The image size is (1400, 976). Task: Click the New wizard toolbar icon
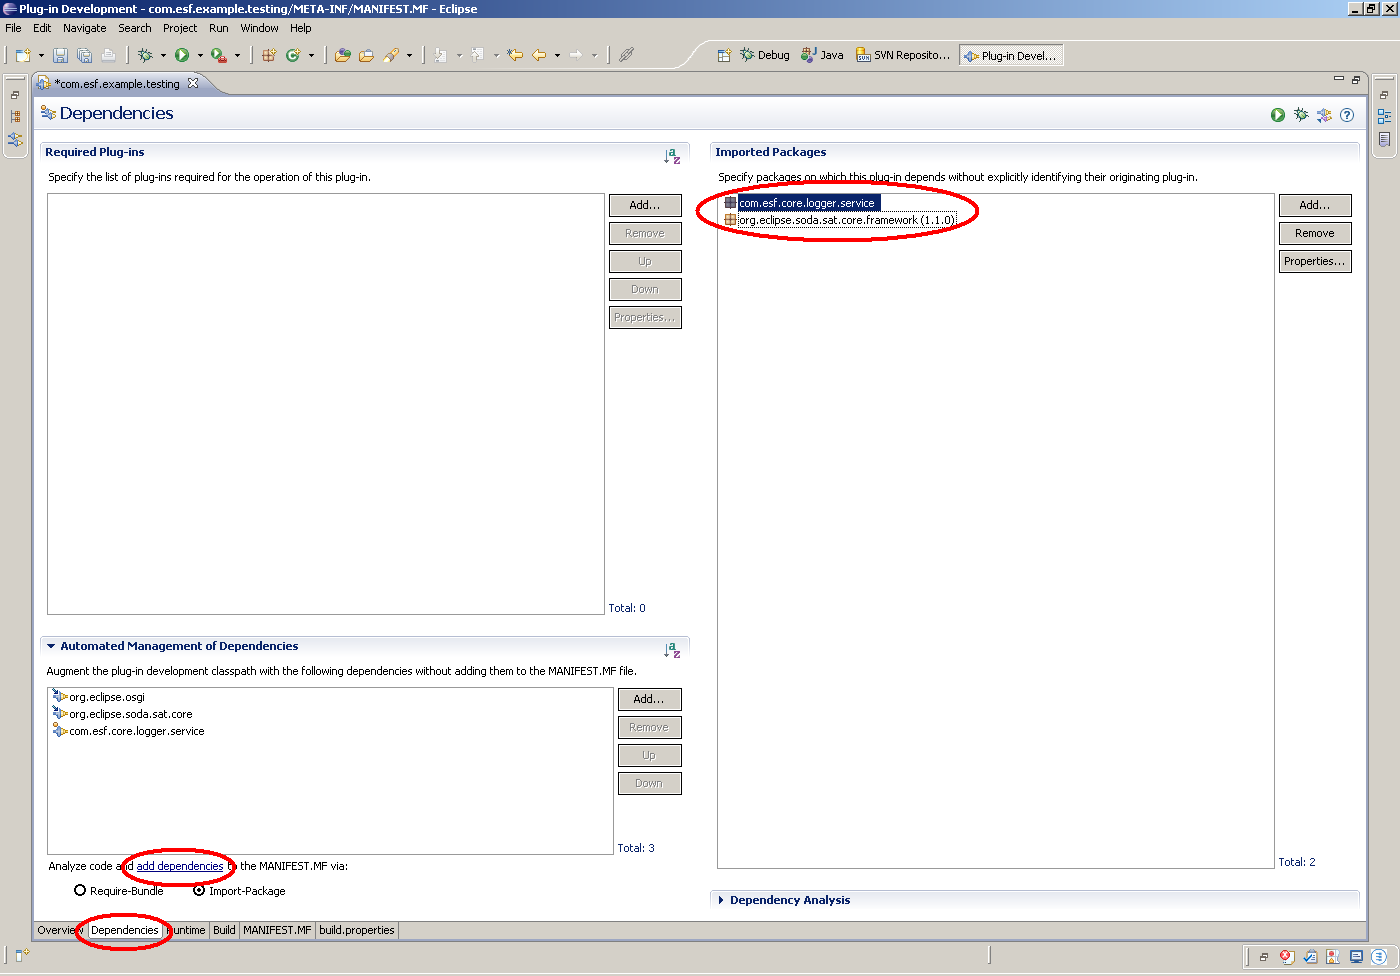click(23, 55)
